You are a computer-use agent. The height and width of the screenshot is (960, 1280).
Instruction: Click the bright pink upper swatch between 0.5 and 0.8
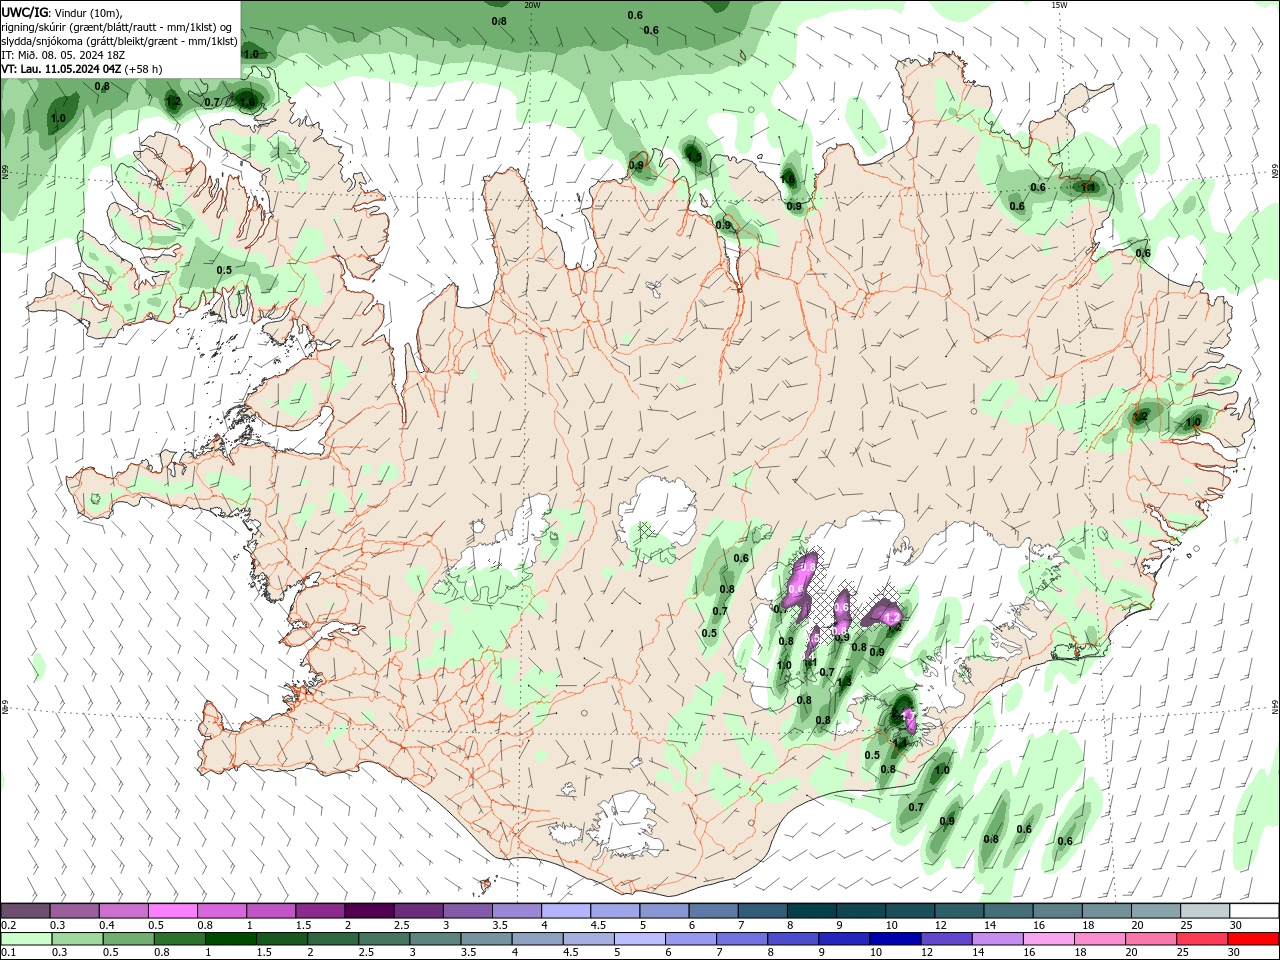tap(173, 911)
